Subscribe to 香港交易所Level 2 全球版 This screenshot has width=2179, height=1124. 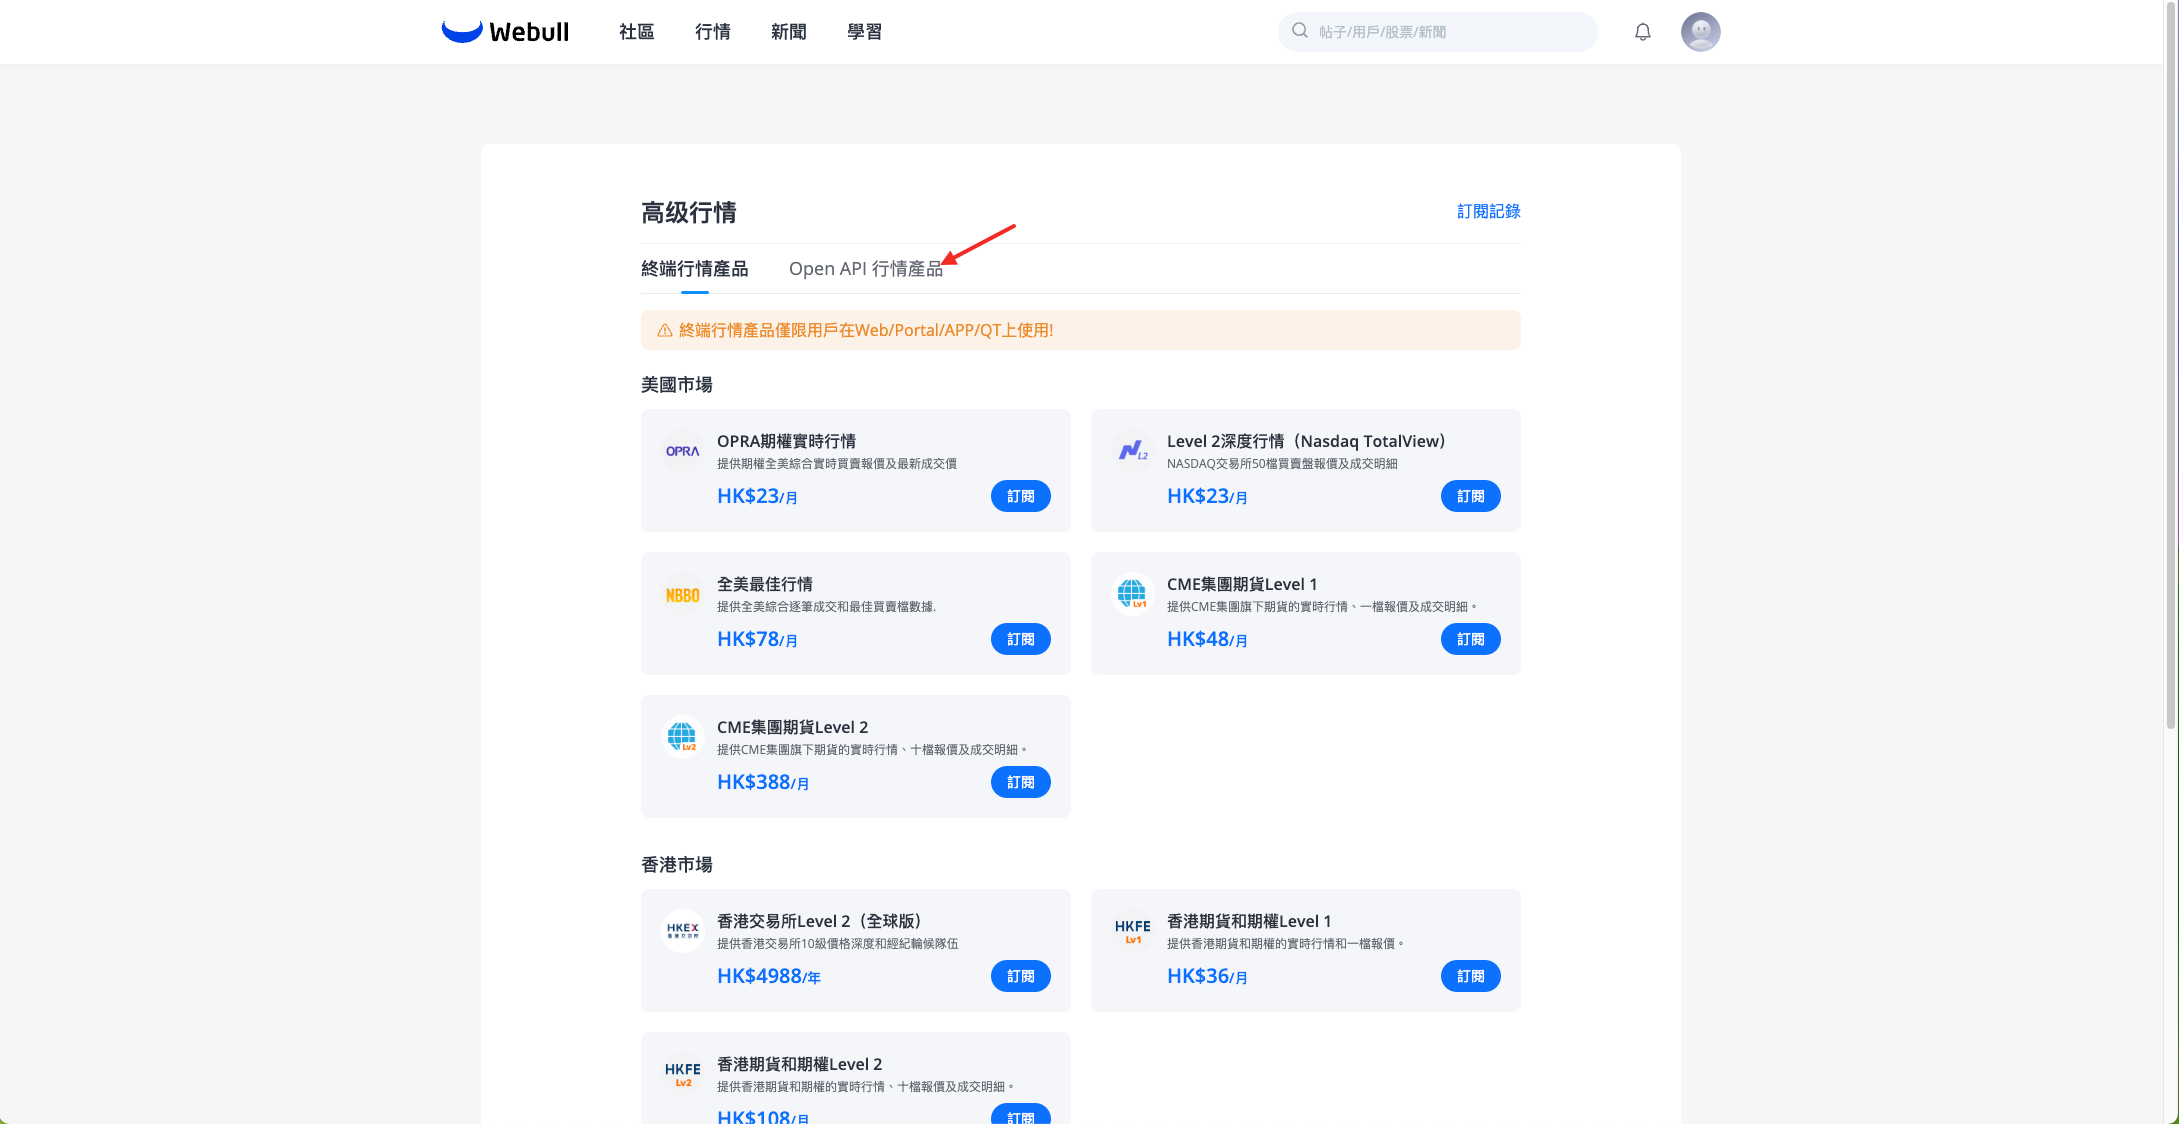point(1020,976)
